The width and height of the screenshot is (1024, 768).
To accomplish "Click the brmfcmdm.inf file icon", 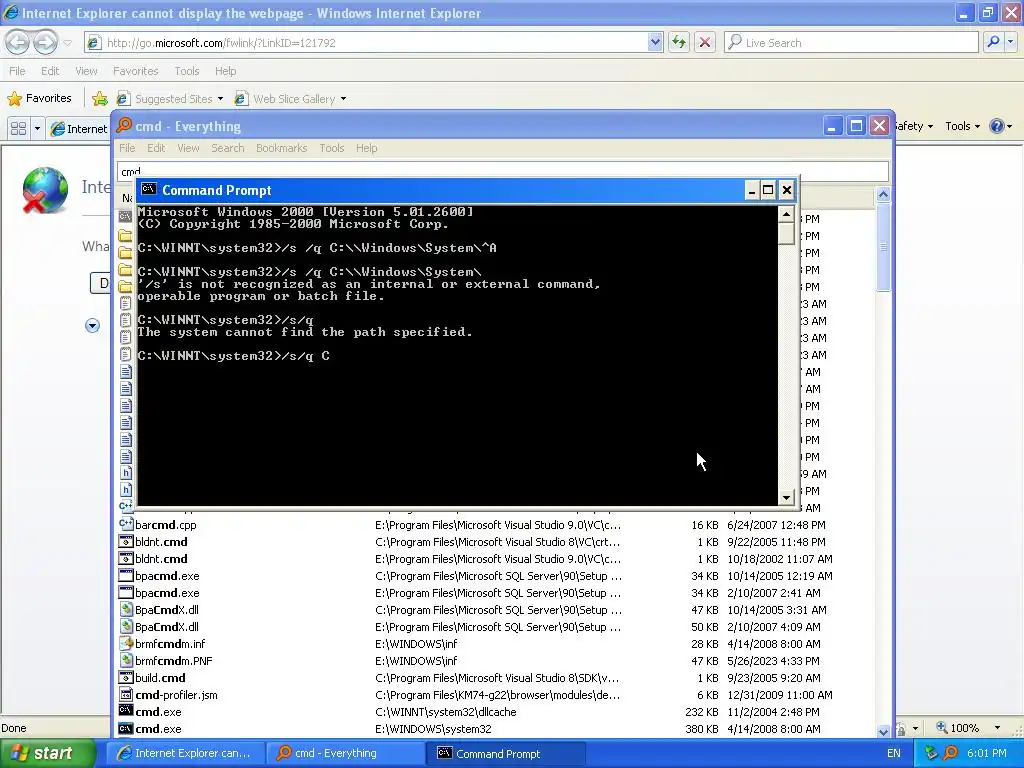I will pyautogui.click(x=125, y=643).
